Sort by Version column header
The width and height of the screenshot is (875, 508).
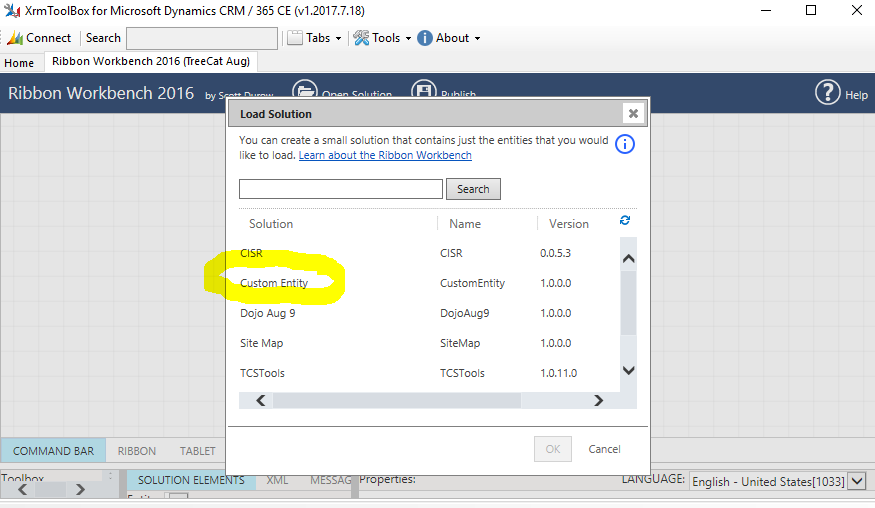click(x=569, y=224)
